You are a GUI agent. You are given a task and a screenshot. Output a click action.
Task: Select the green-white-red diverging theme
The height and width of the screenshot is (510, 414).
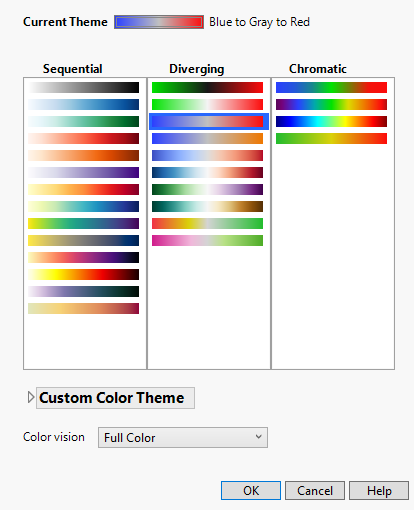[207, 104]
